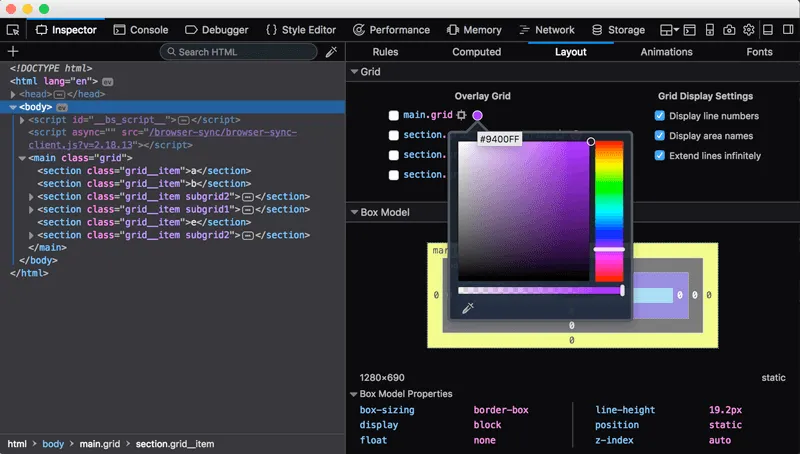Click section.grid__item in the breadcrumb
The image size is (800, 454).
(175, 444)
